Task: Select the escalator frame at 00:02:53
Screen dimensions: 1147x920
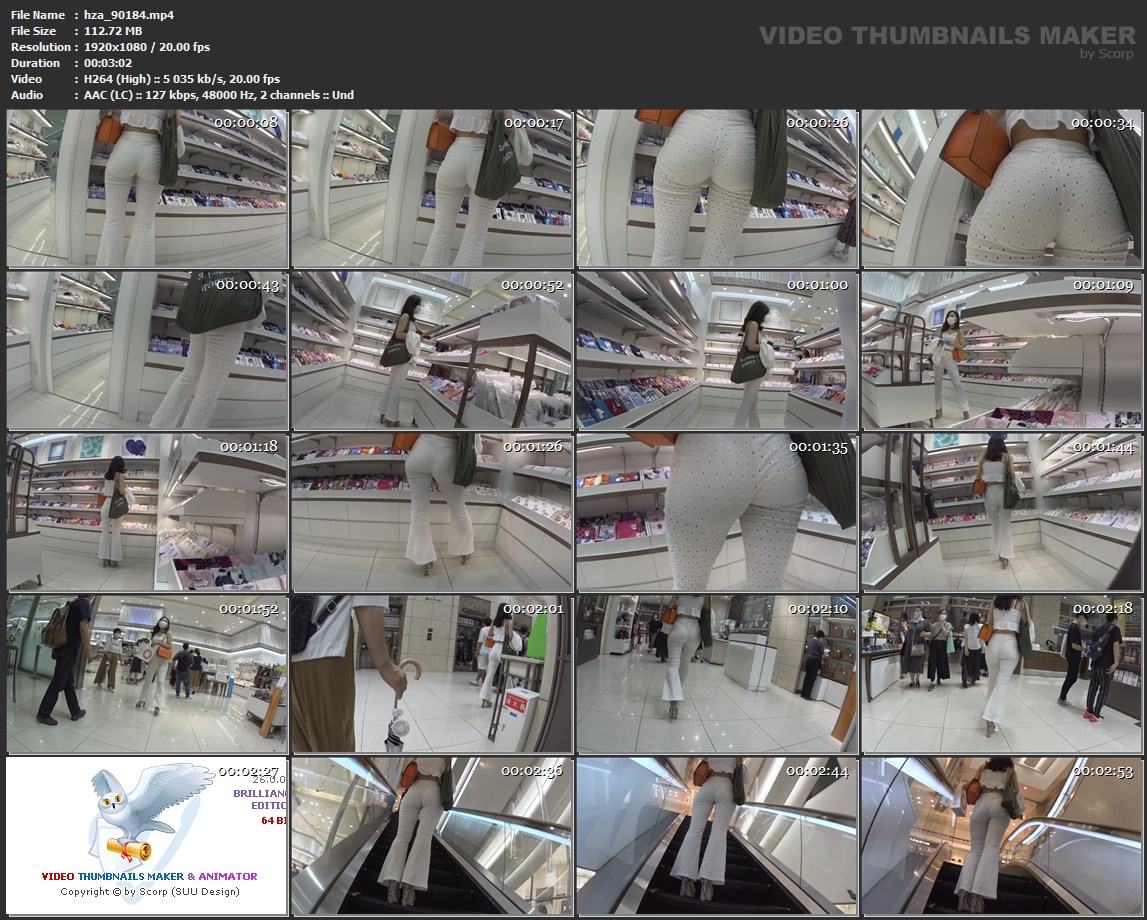Action: (x=1001, y=836)
